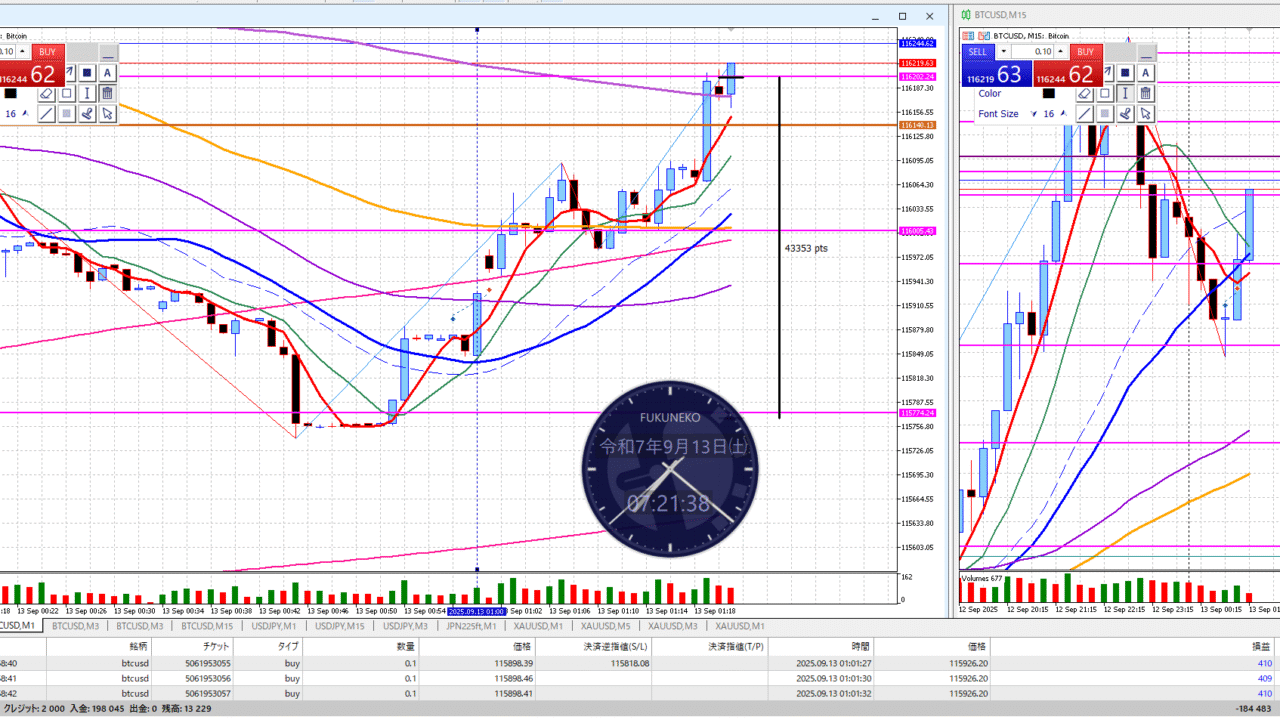Select the empty rectangle tool in M15 chart panel

[1105, 93]
